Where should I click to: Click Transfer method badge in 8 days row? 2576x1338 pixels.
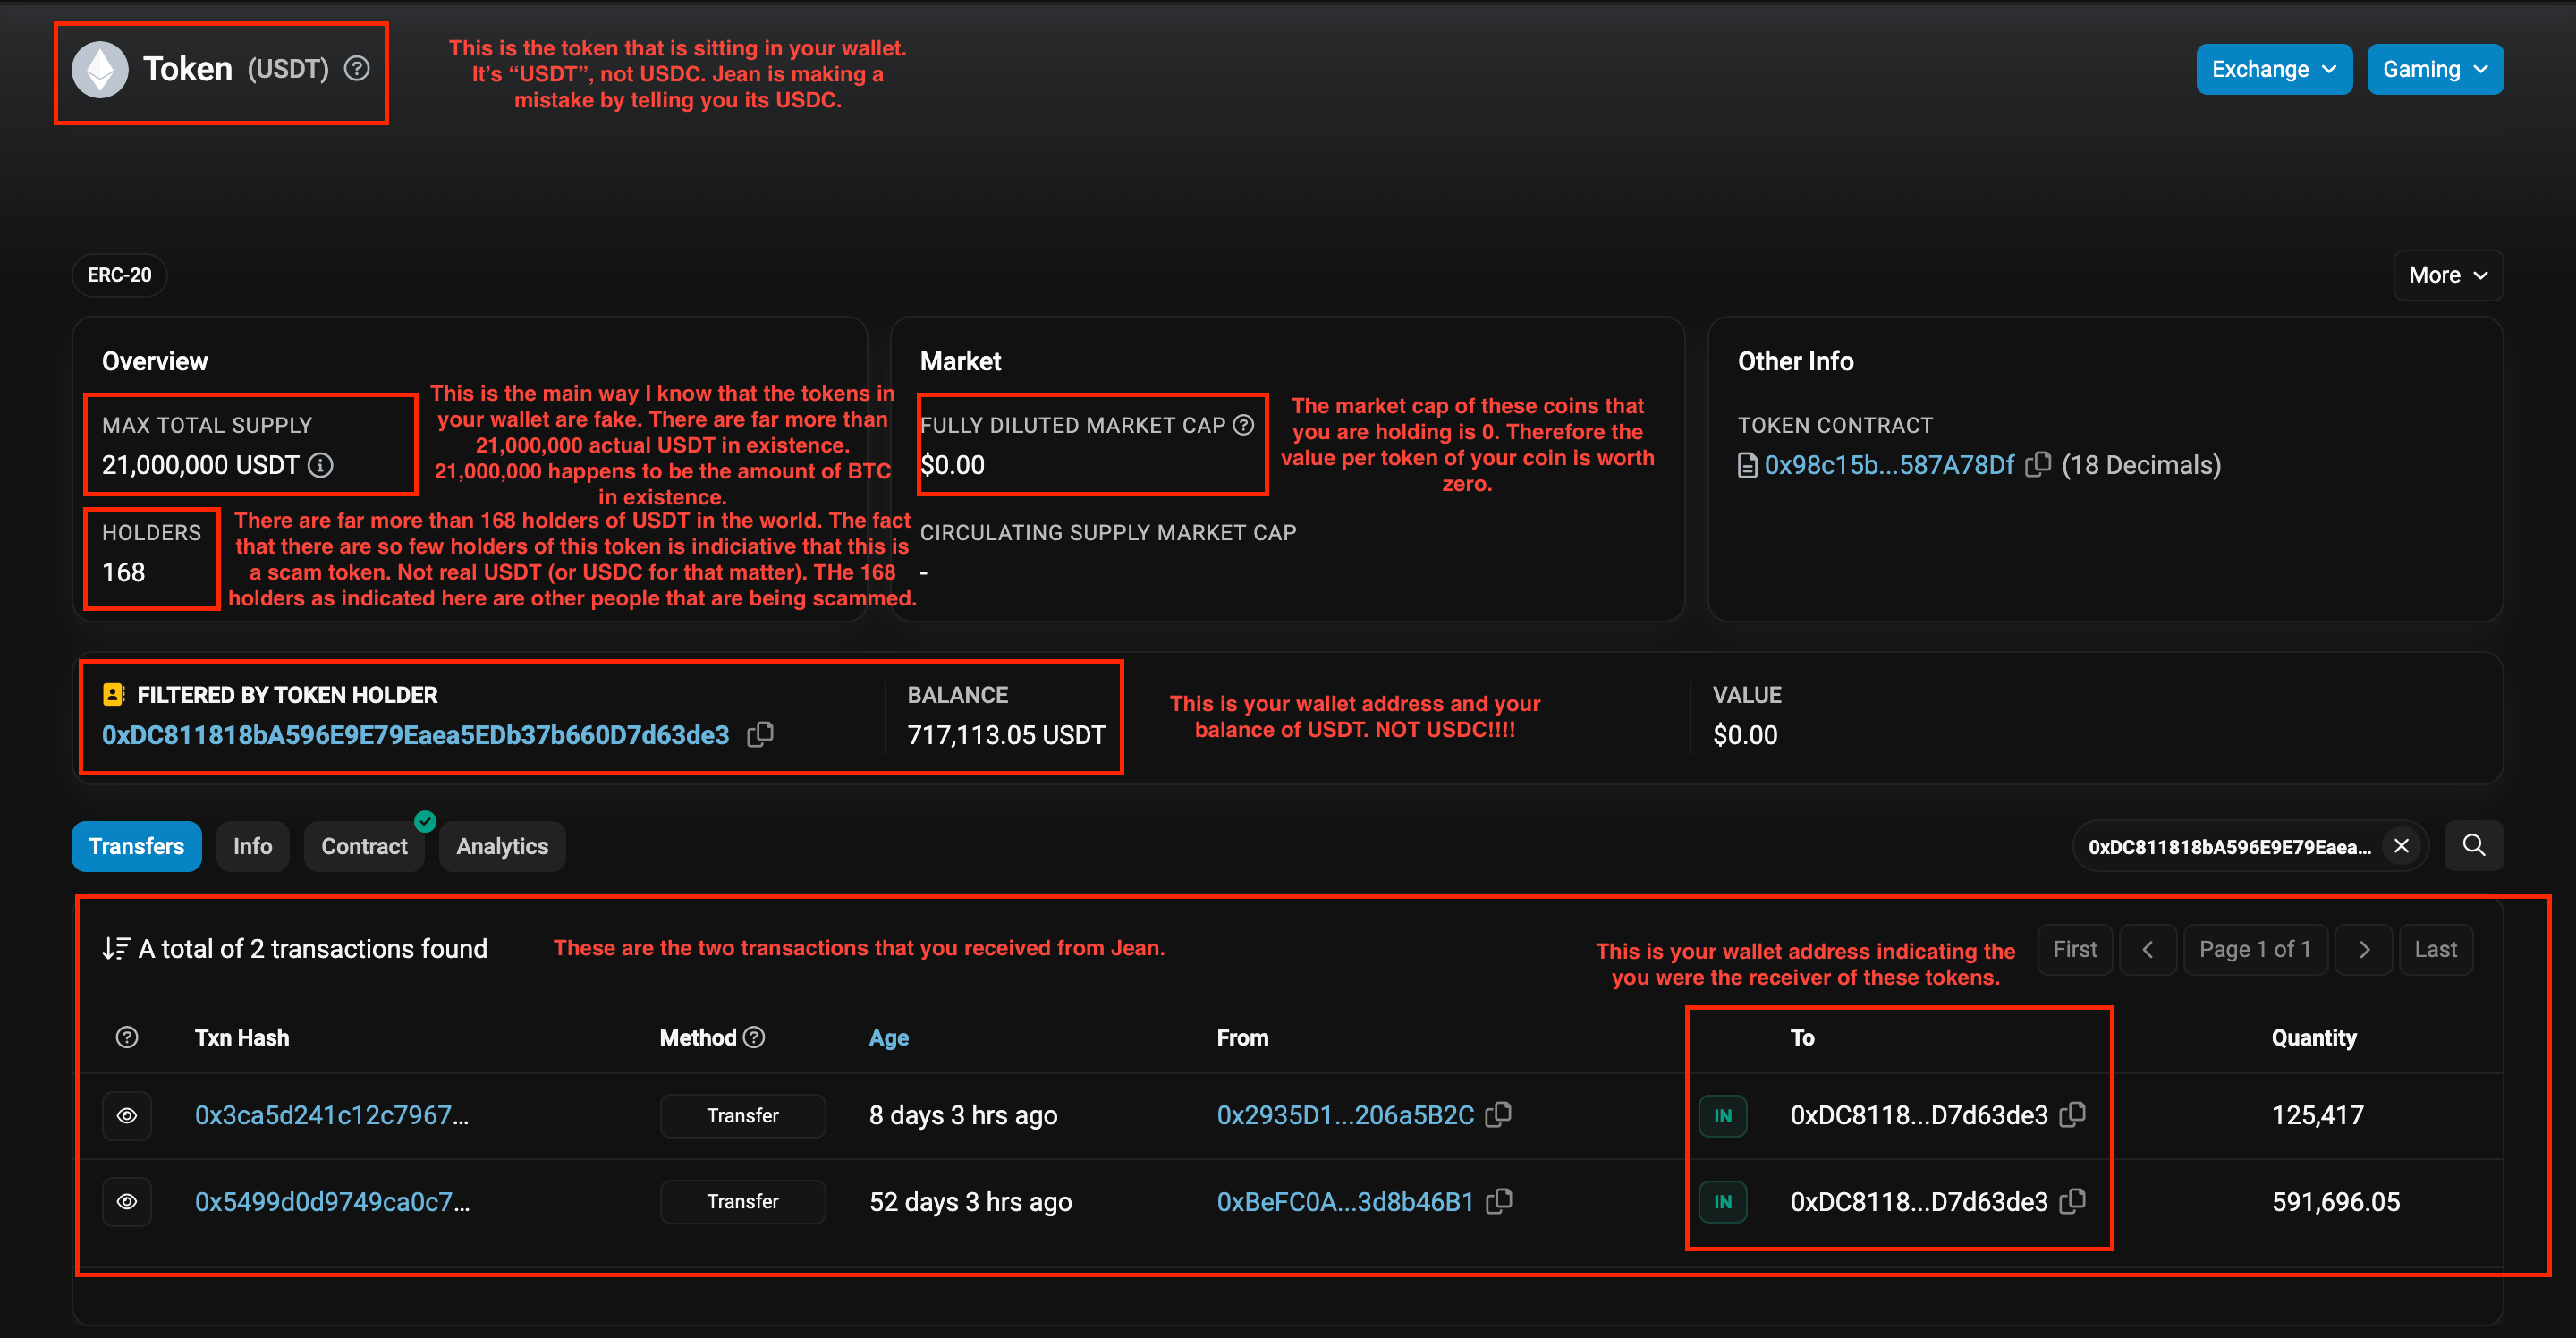(742, 1115)
